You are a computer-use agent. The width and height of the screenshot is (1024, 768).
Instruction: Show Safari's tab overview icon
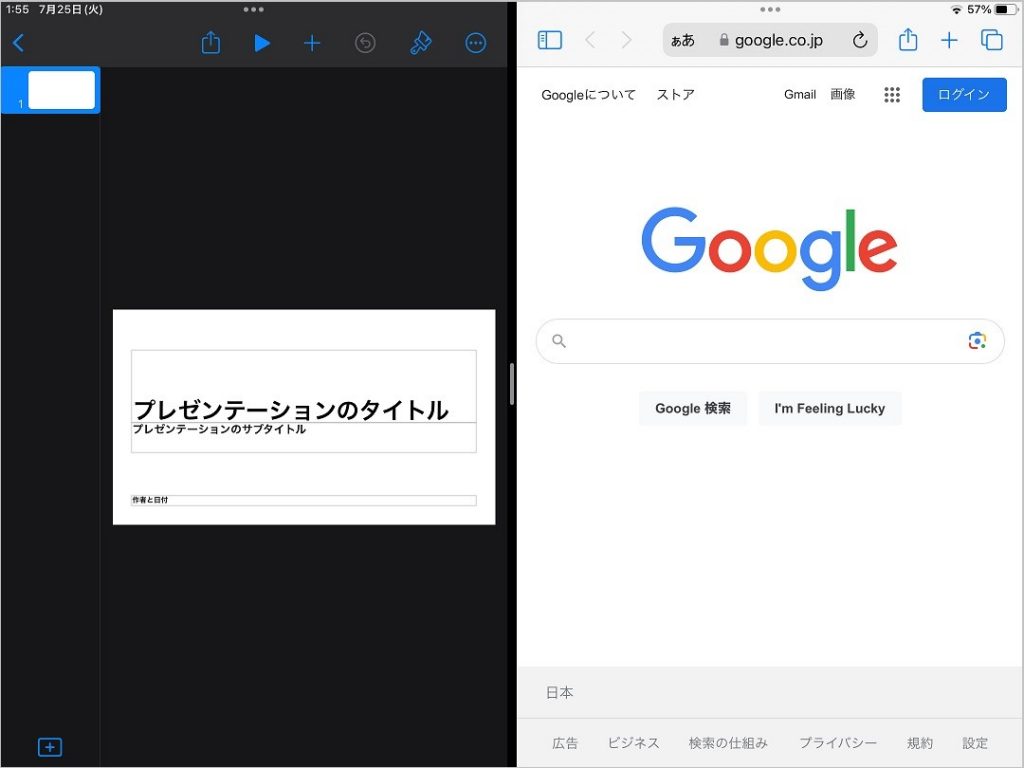point(990,40)
